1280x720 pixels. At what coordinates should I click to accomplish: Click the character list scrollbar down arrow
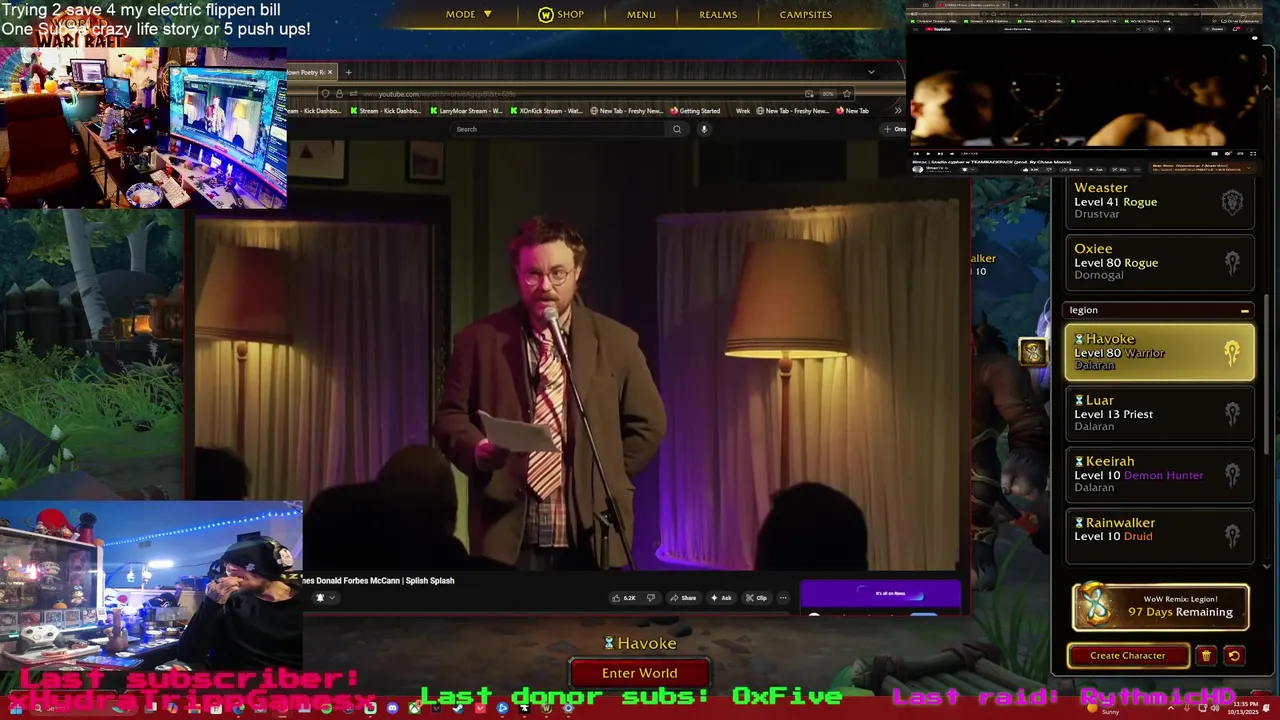(x=1269, y=566)
